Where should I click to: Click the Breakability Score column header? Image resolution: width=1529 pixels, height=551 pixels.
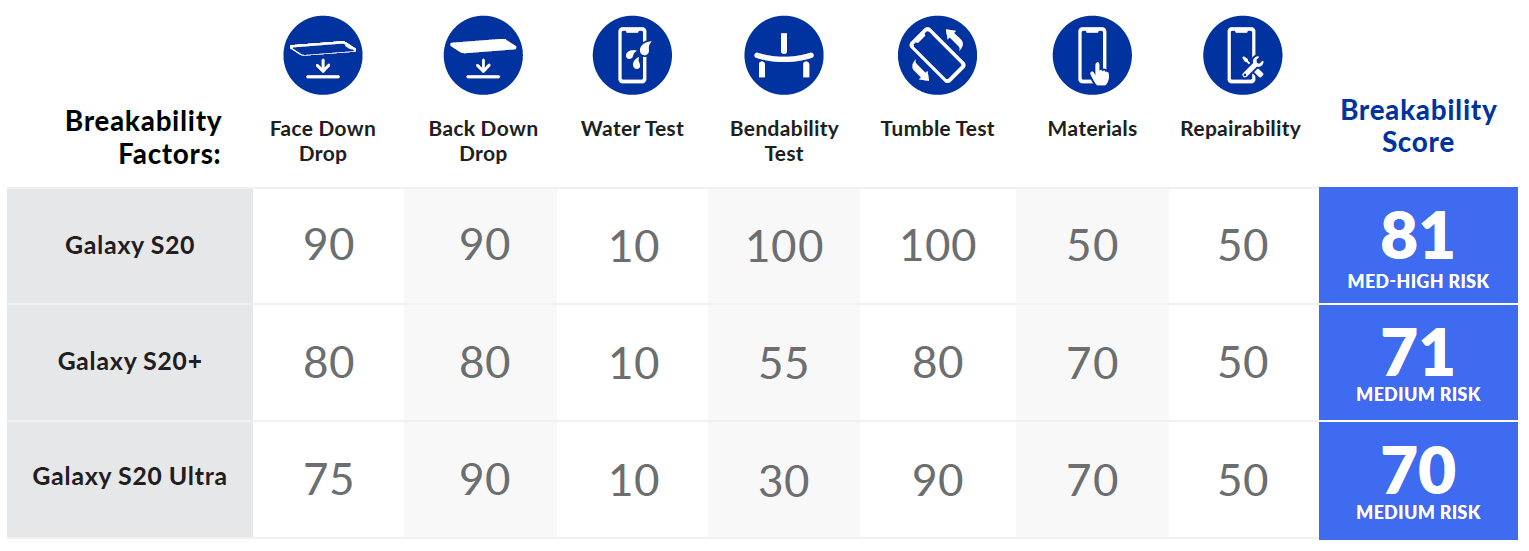[x=1418, y=126]
